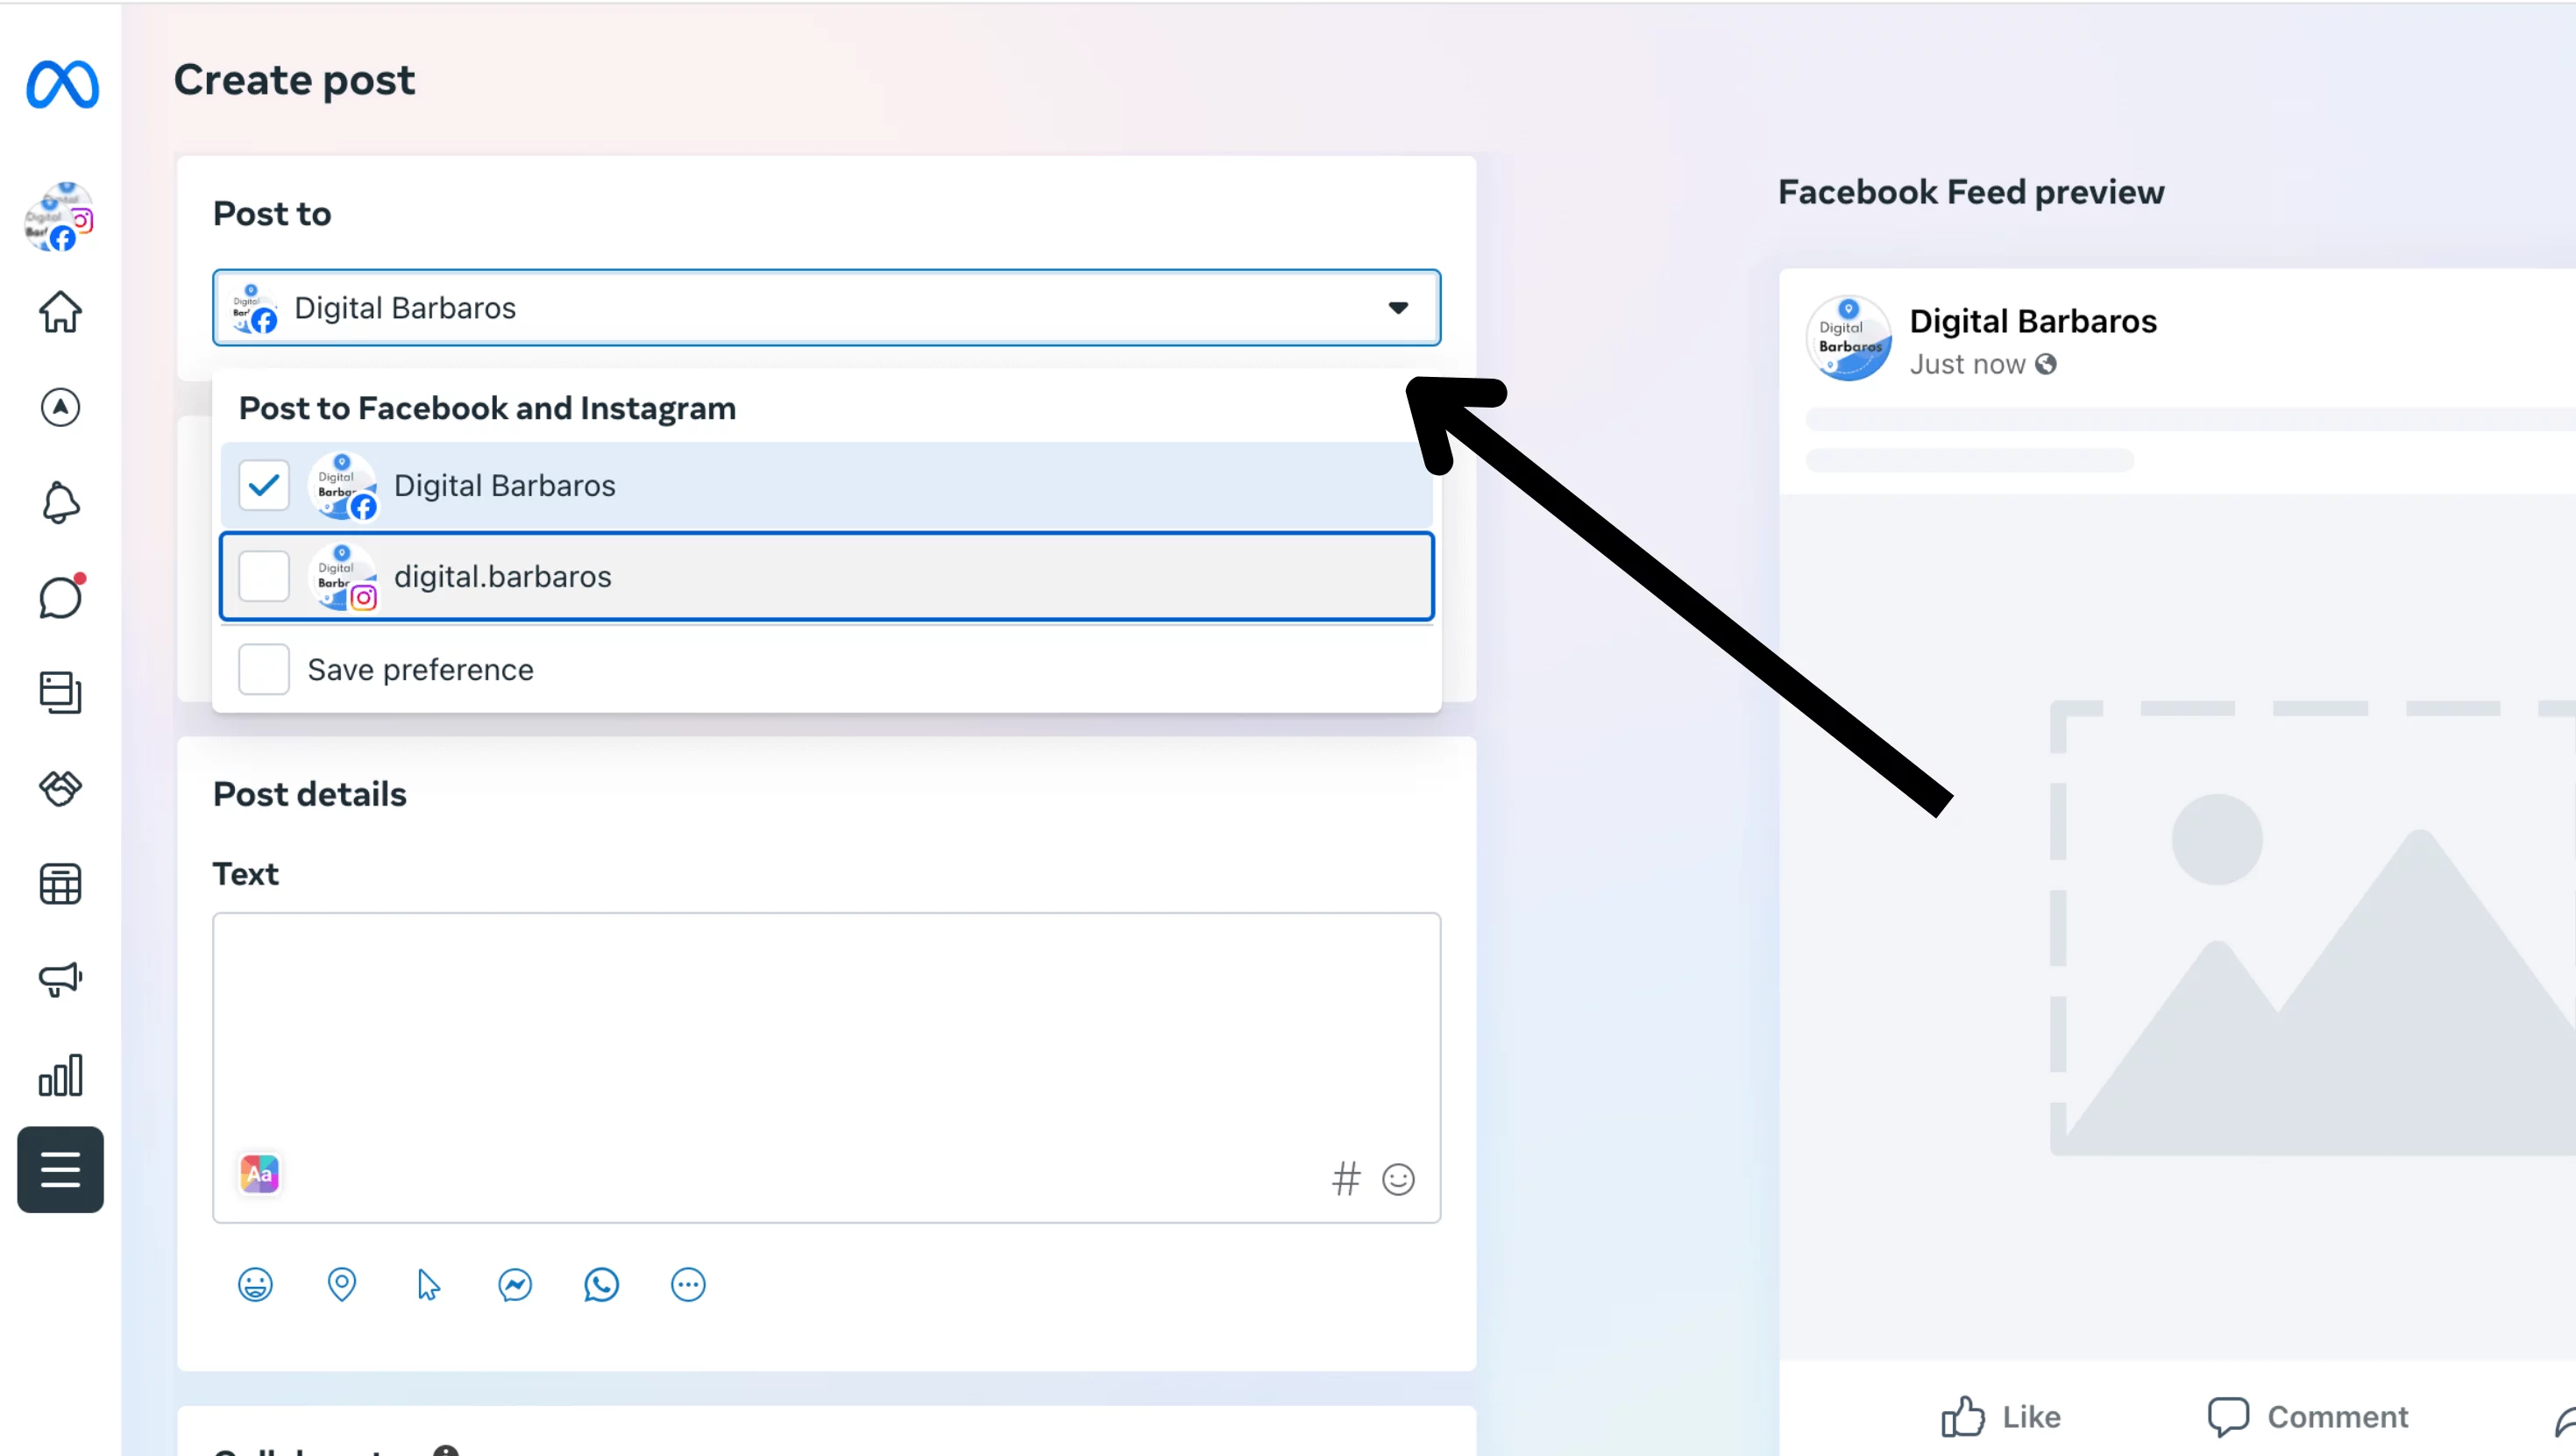The image size is (2576, 1456).
Task: Open emoji picker in text box
Action: pyautogui.click(x=1398, y=1179)
